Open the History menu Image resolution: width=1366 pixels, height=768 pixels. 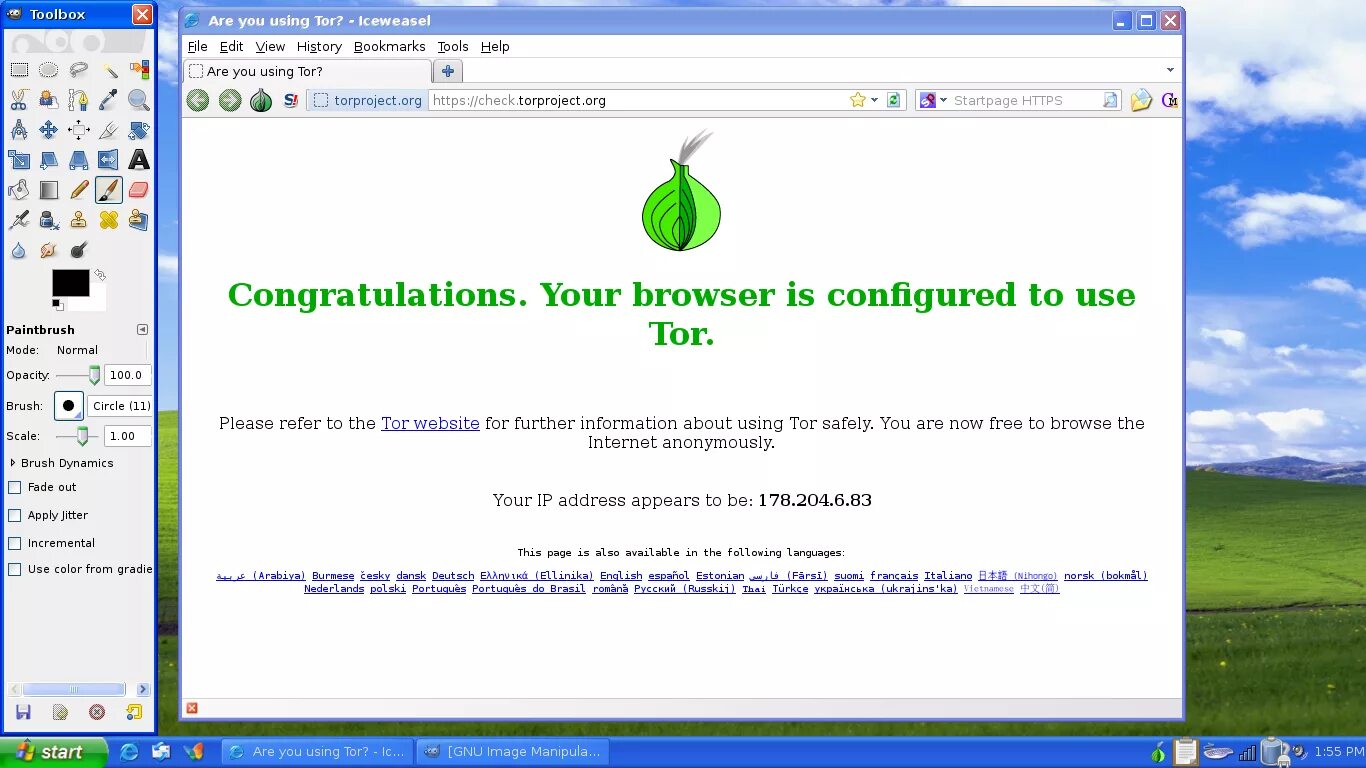click(319, 46)
